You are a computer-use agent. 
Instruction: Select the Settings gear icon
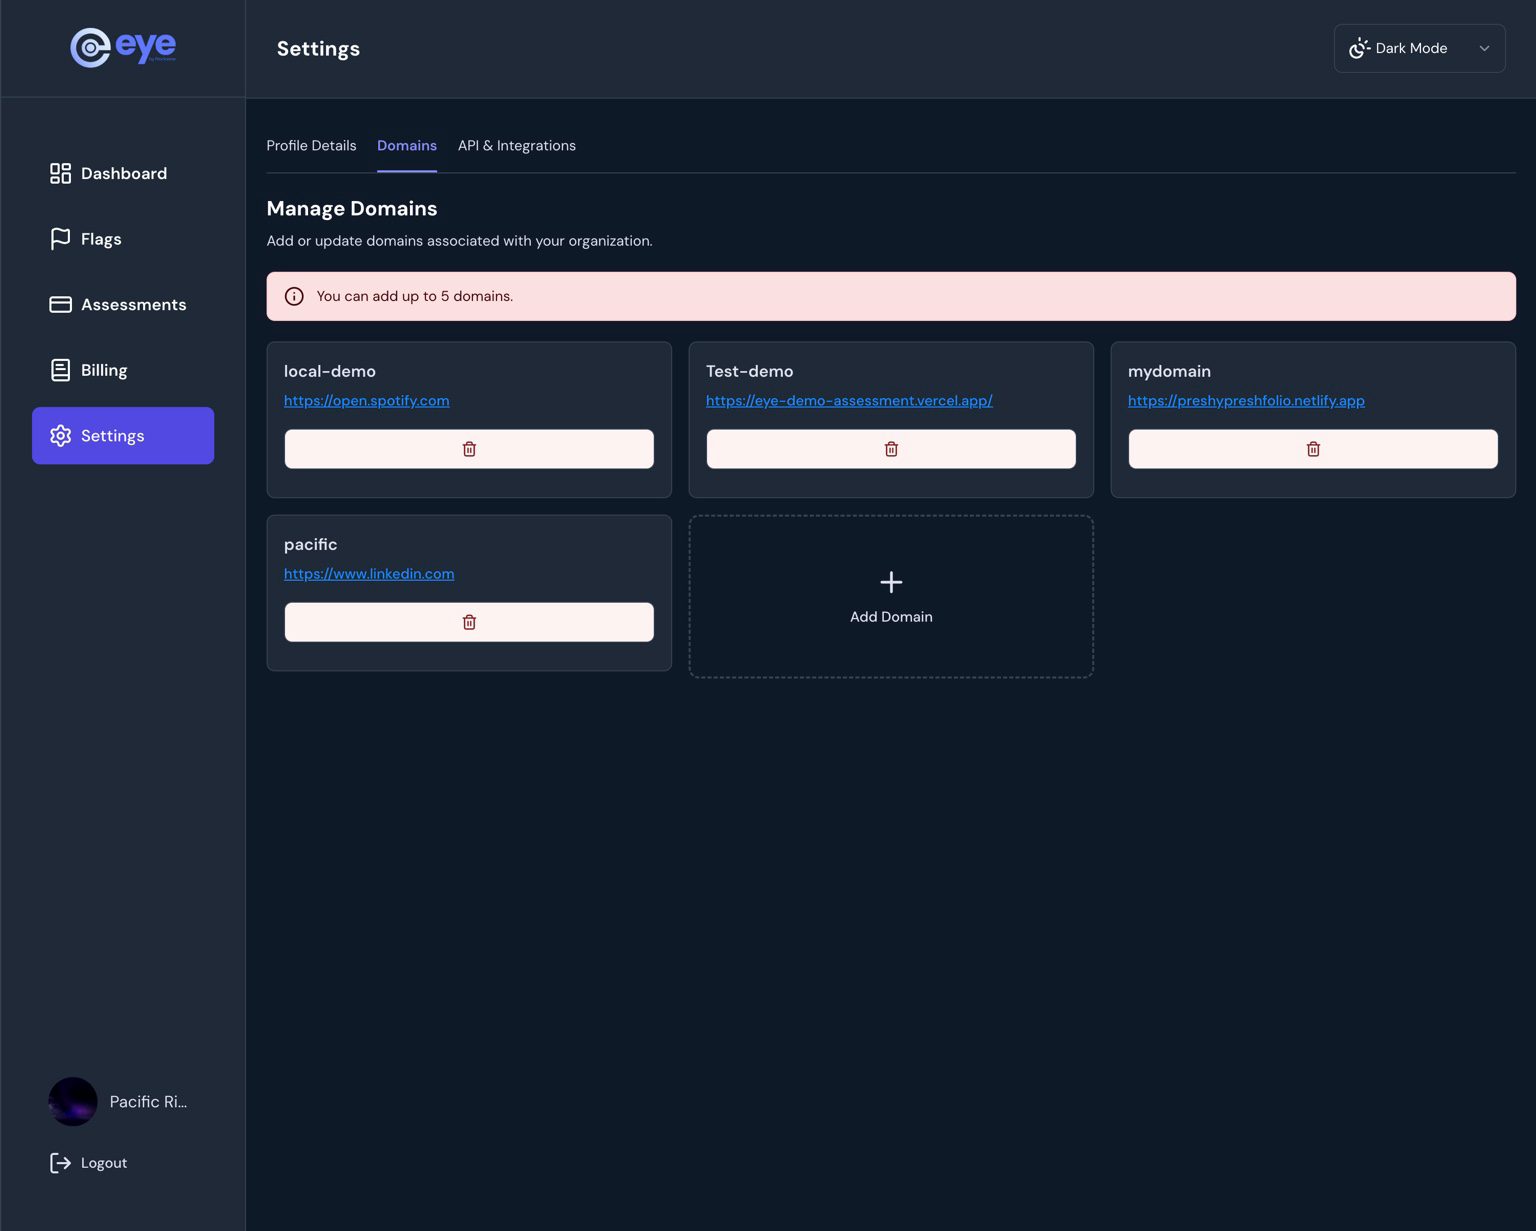[60, 435]
